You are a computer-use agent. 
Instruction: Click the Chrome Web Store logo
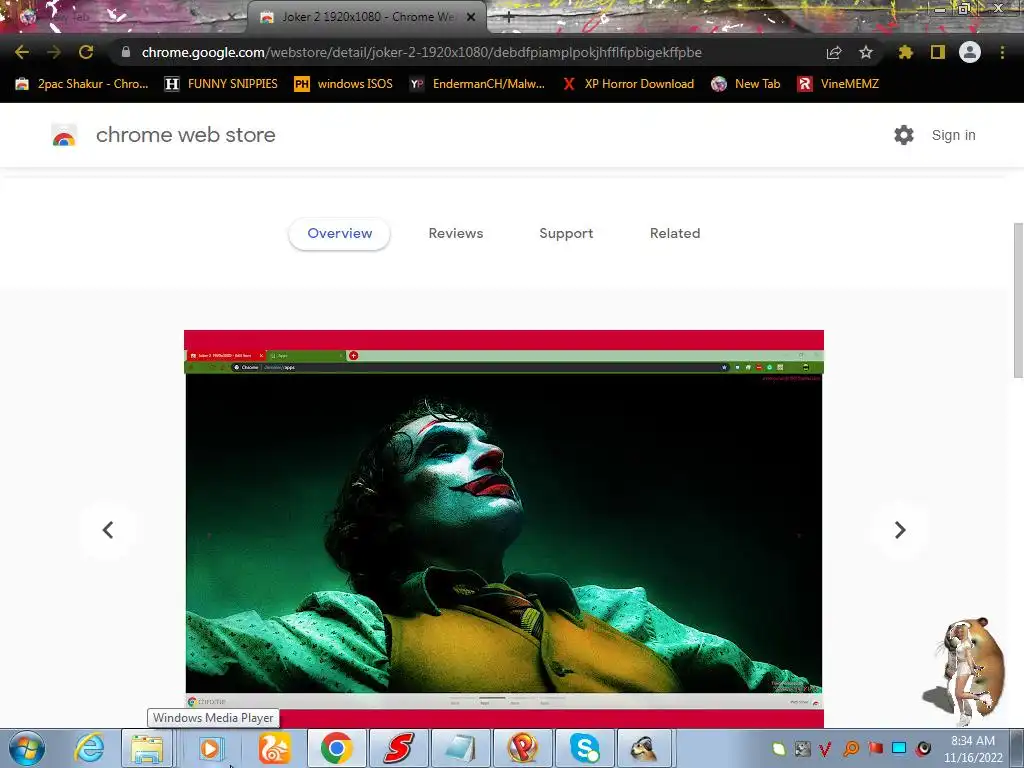click(x=64, y=135)
